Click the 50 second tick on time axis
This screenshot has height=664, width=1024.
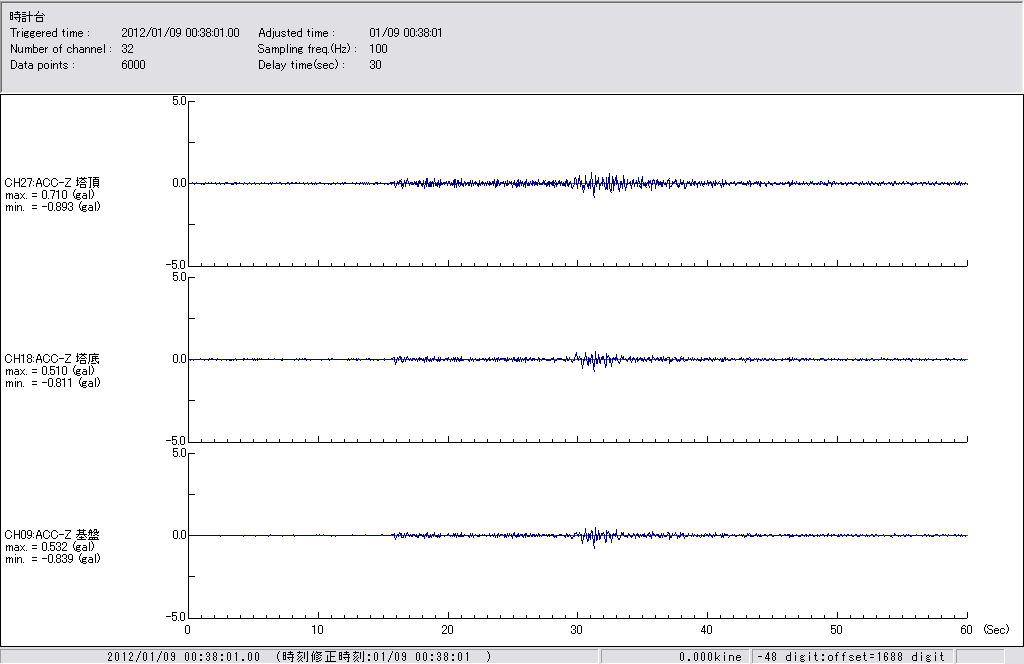[837, 630]
